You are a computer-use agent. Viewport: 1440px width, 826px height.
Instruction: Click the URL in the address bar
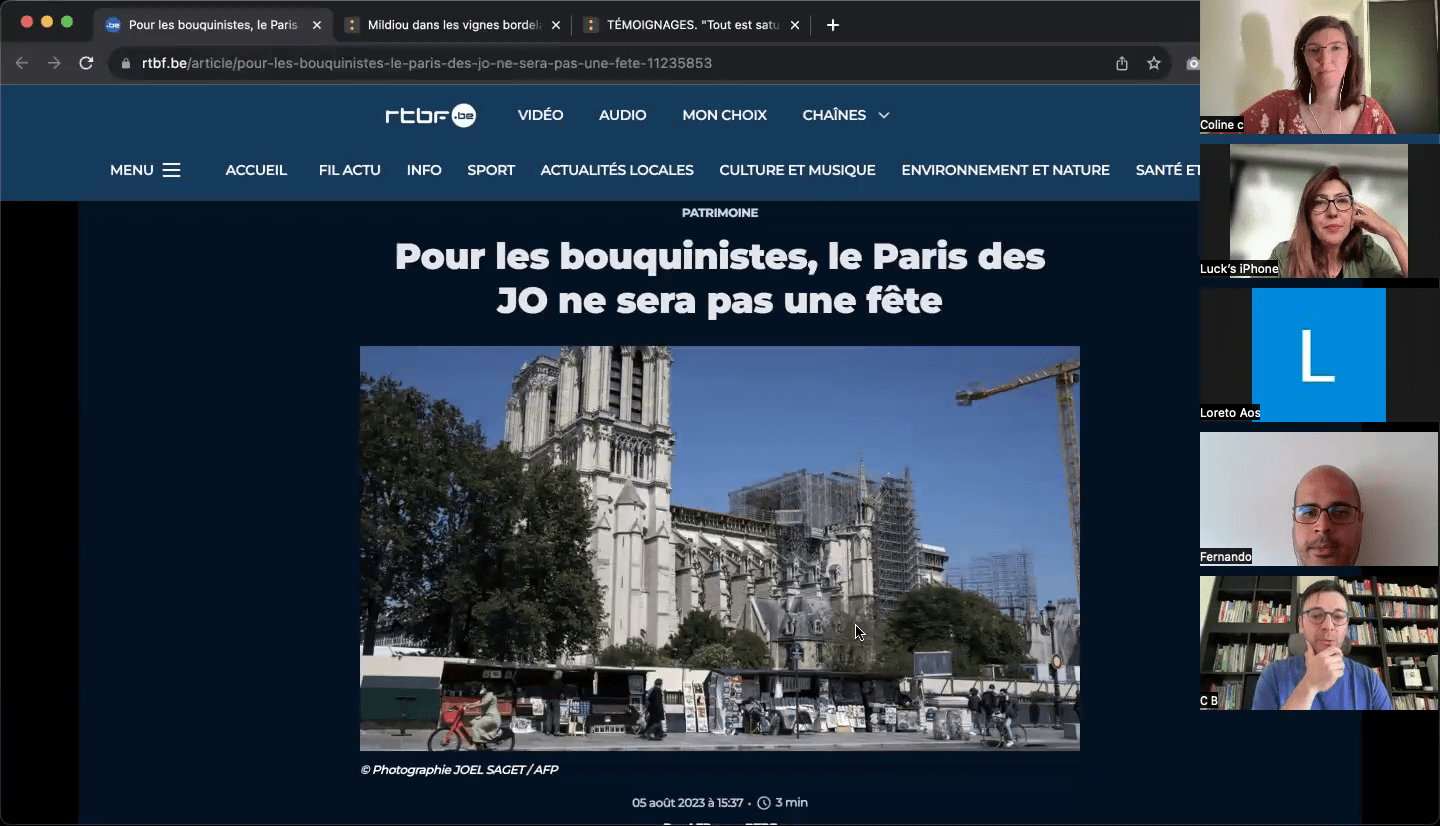pos(427,63)
